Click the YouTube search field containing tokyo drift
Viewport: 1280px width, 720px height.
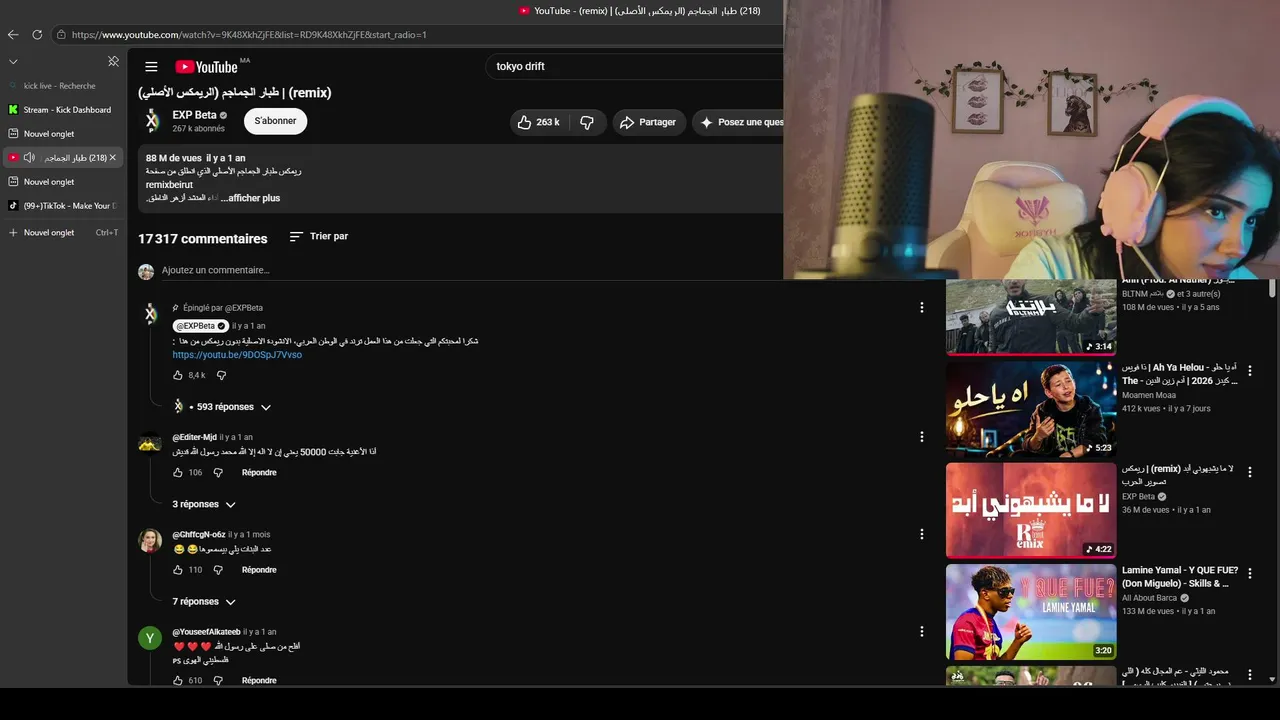click(x=636, y=67)
